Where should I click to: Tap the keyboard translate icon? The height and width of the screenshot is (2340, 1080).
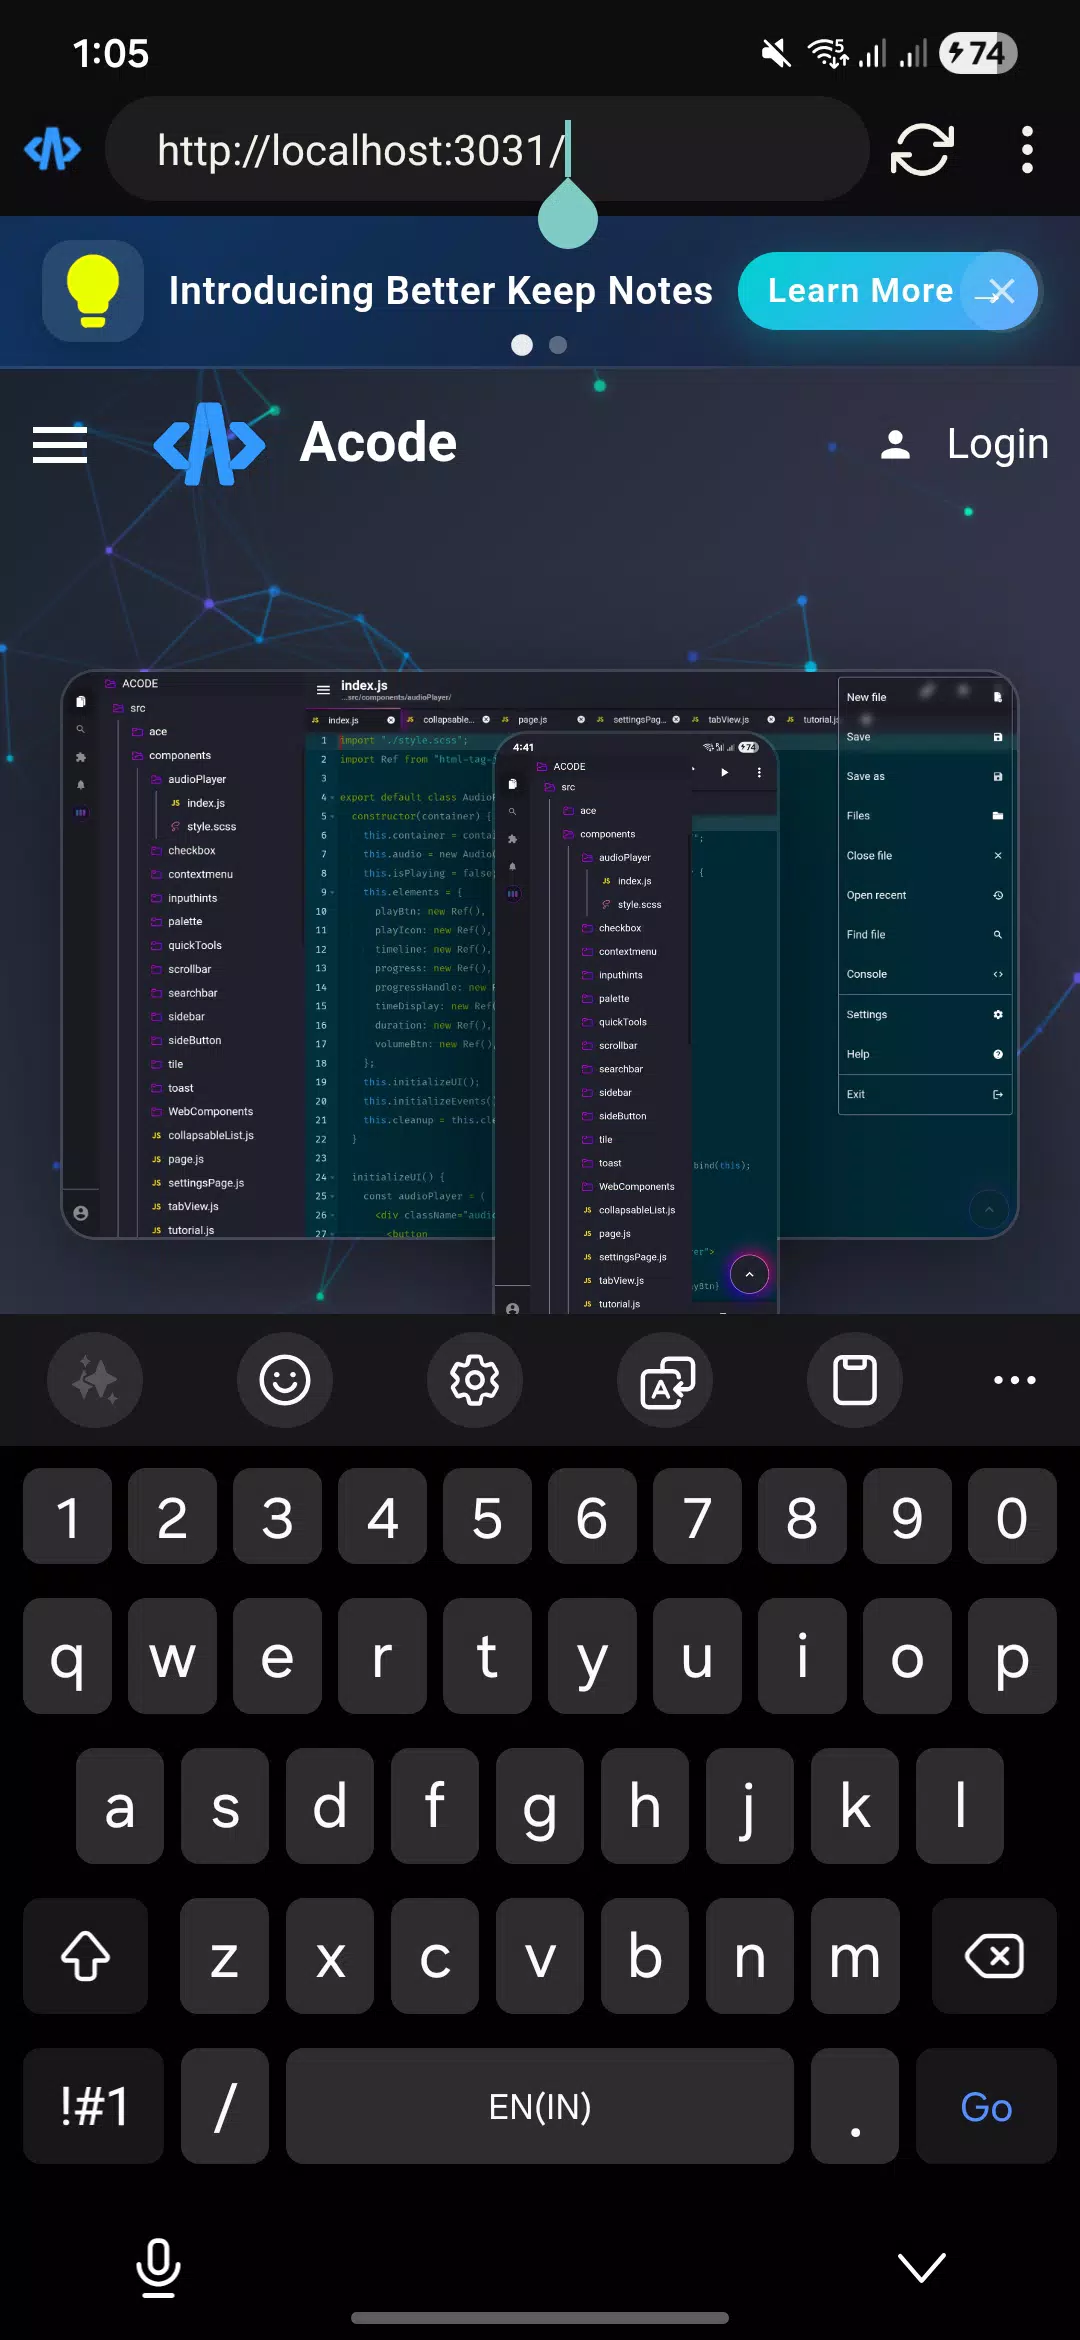pyautogui.click(x=665, y=1380)
